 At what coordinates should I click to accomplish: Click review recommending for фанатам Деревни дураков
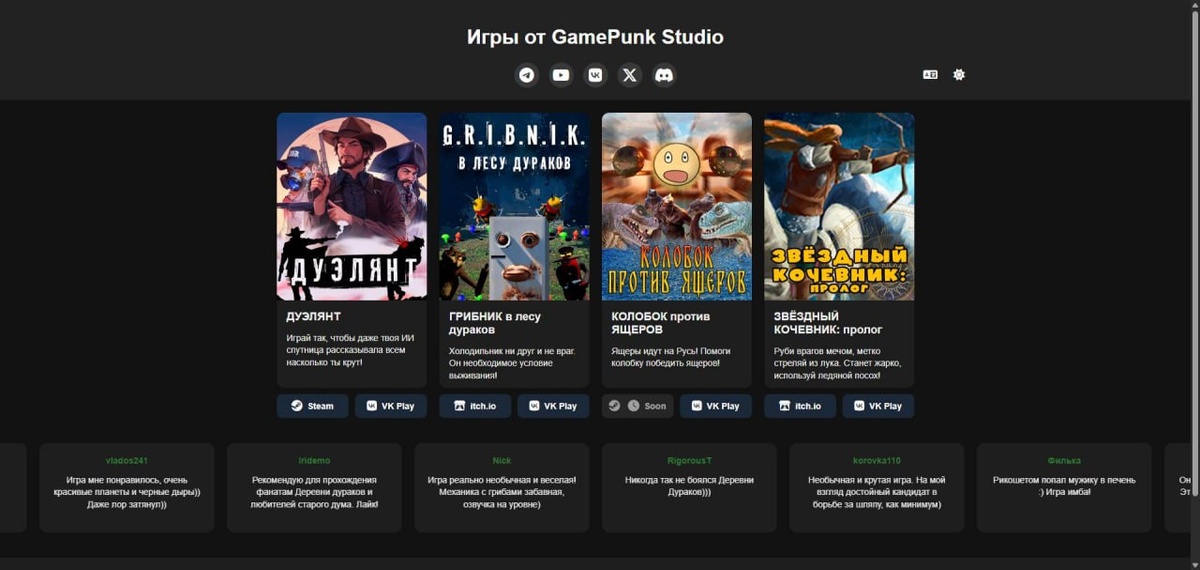tap(314, 492)
